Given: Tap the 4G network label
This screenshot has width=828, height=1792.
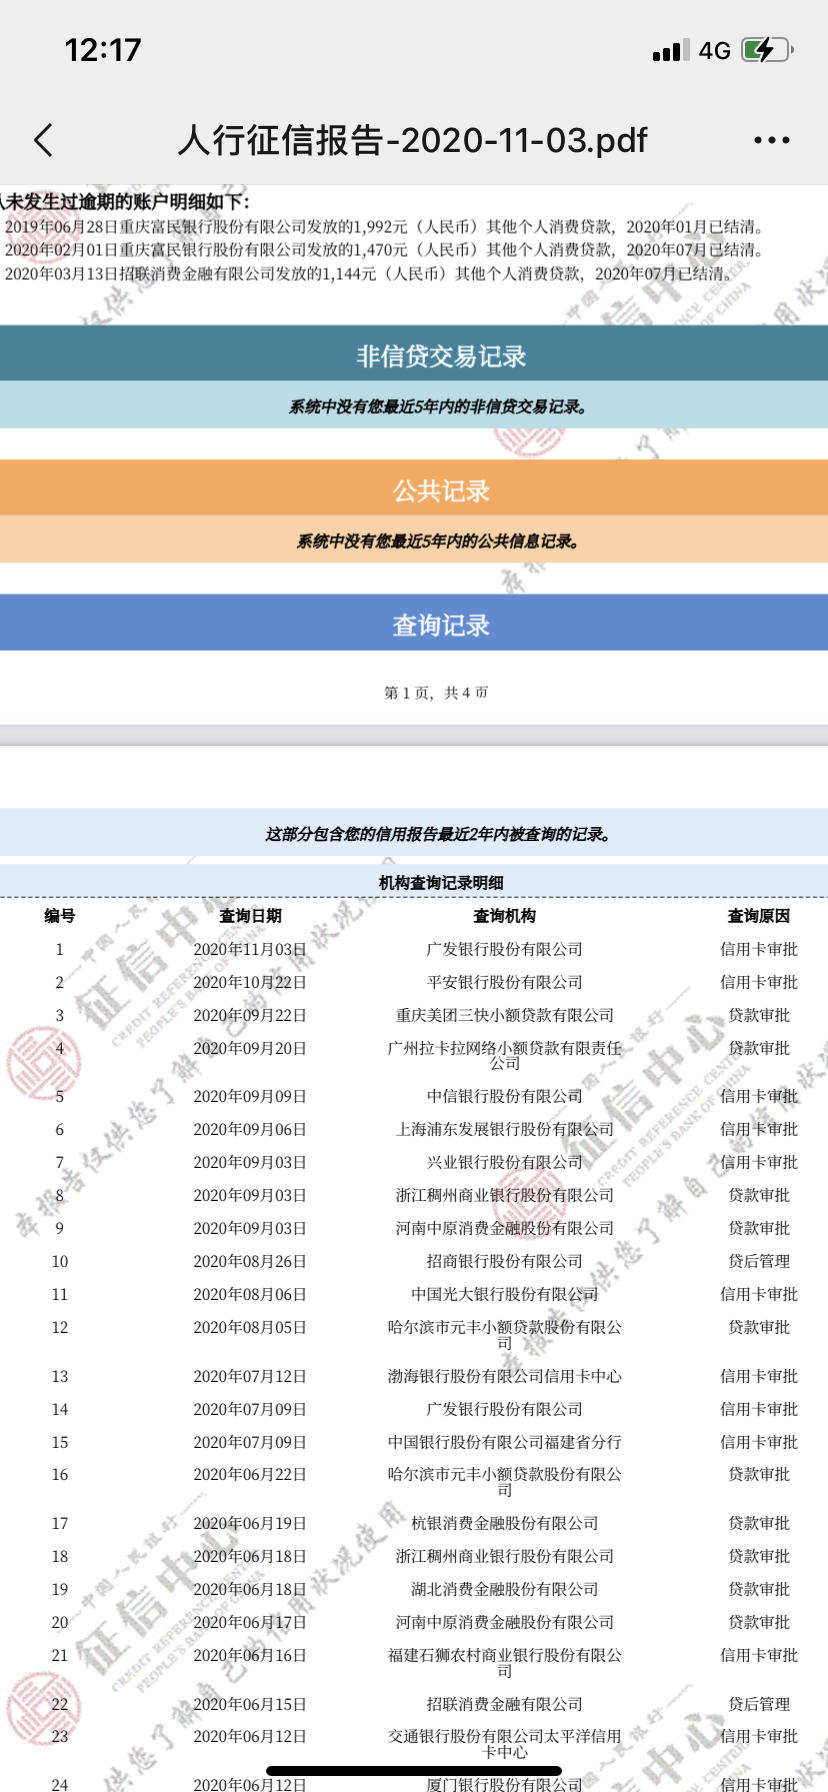Looking at the screenshot, I should point(715,51).
